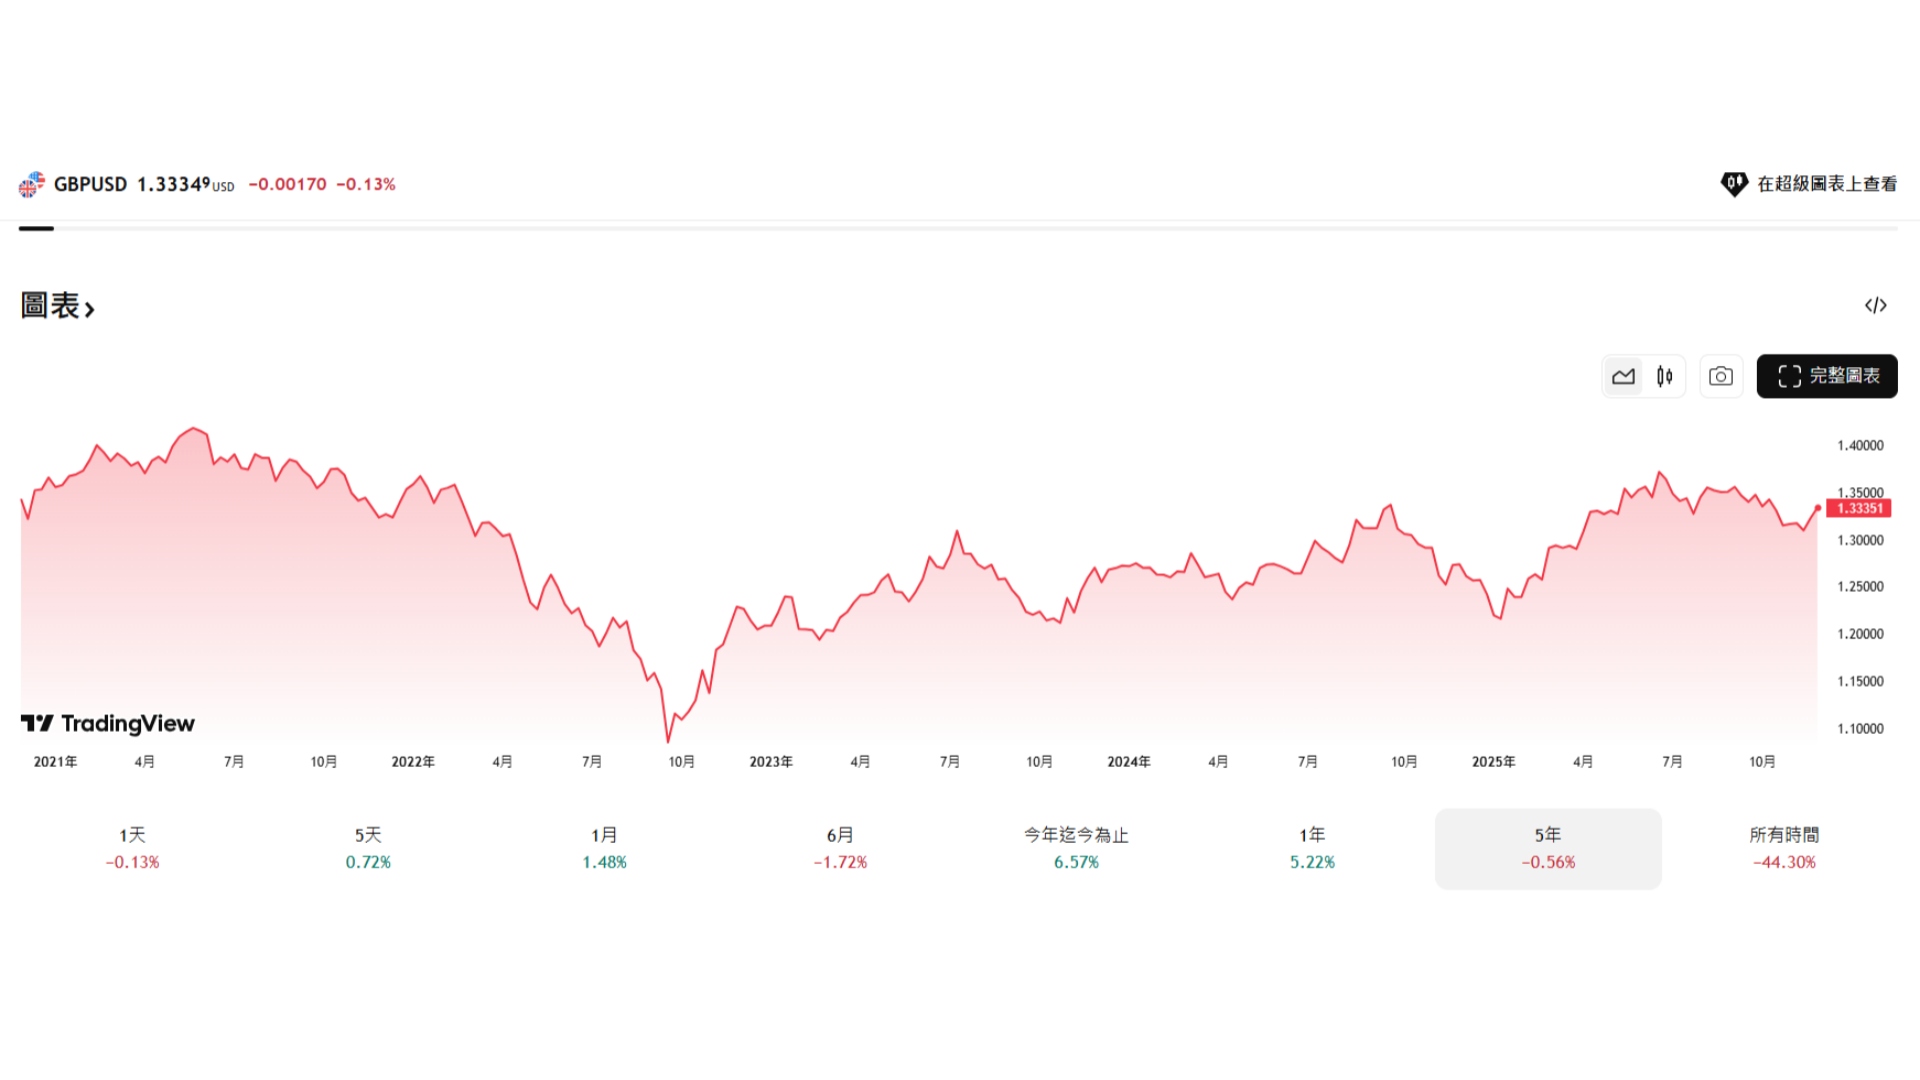Viewport: 1920px width, 1080px height.
Task: Click the 完整圖表 full chart button
Action: [1827, 377]
